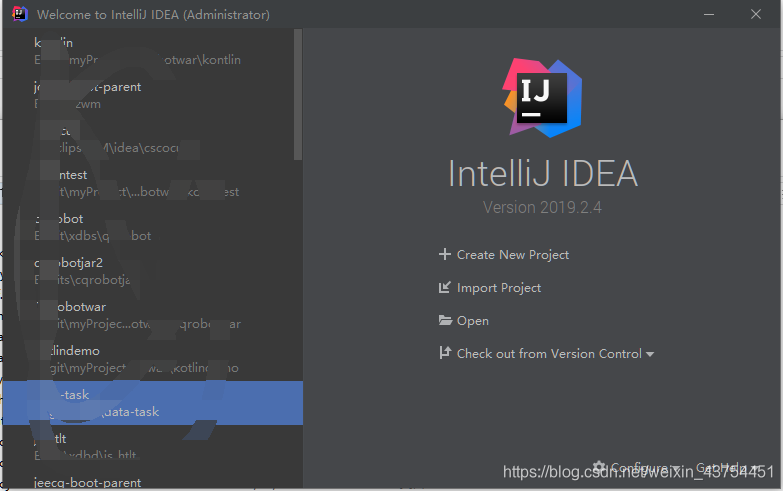Minimize the Welcome to IntelliJ IDEA window
Viewport: 783px width, 491px height.
pos(709,15)
